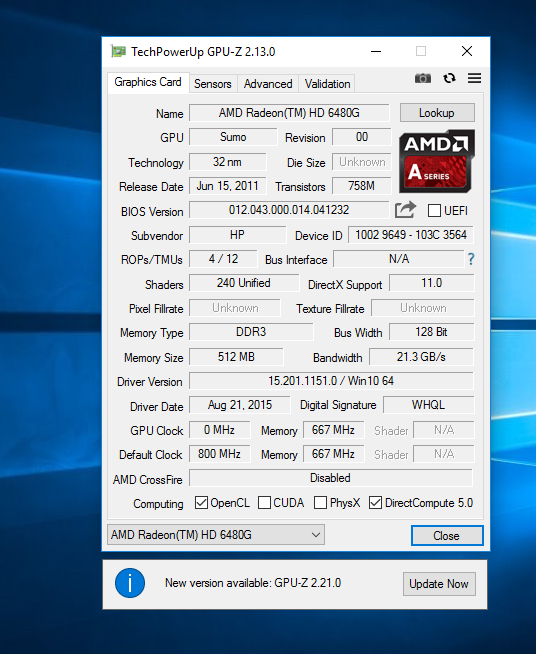The width and height of the screenshot is (536, 654).
Task: Open the AMD Radeon HD 6480G GPU dropdown
Action: [x=216, y=535]
